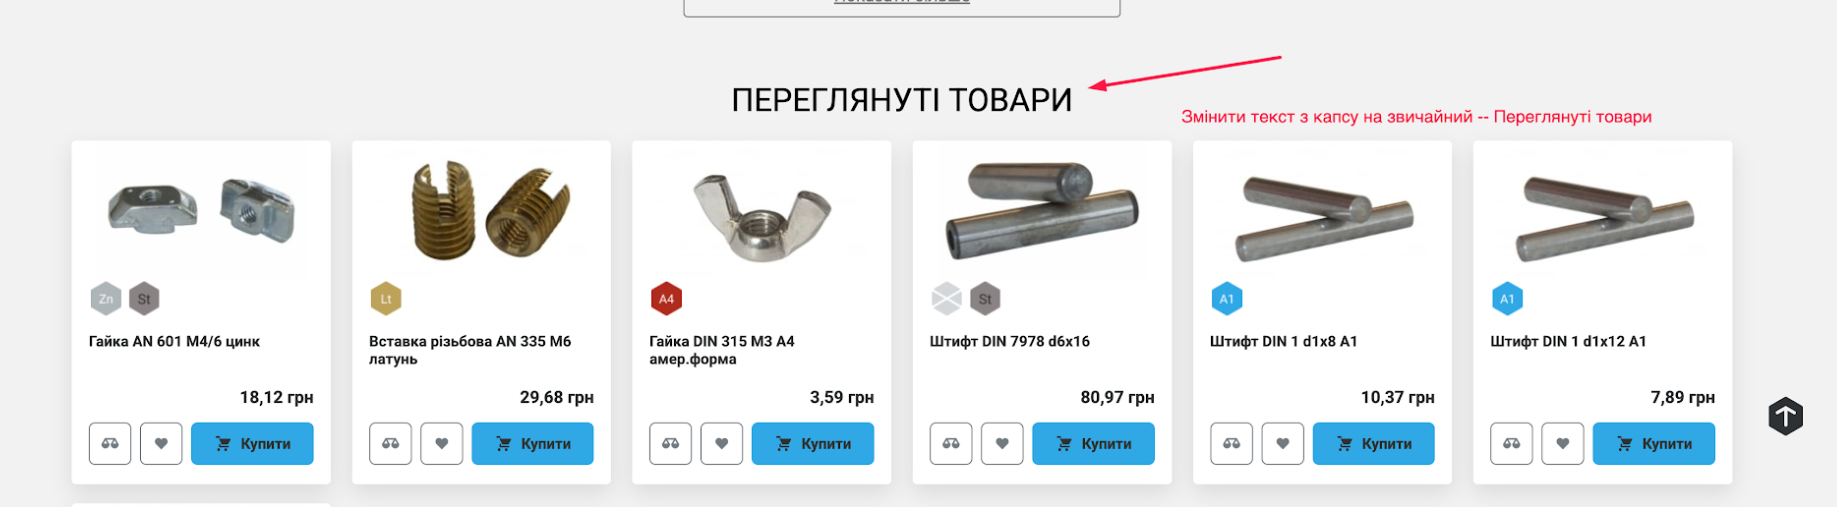Favorite the Вставка різьбова AN 335 item

(x=441, y=444)
